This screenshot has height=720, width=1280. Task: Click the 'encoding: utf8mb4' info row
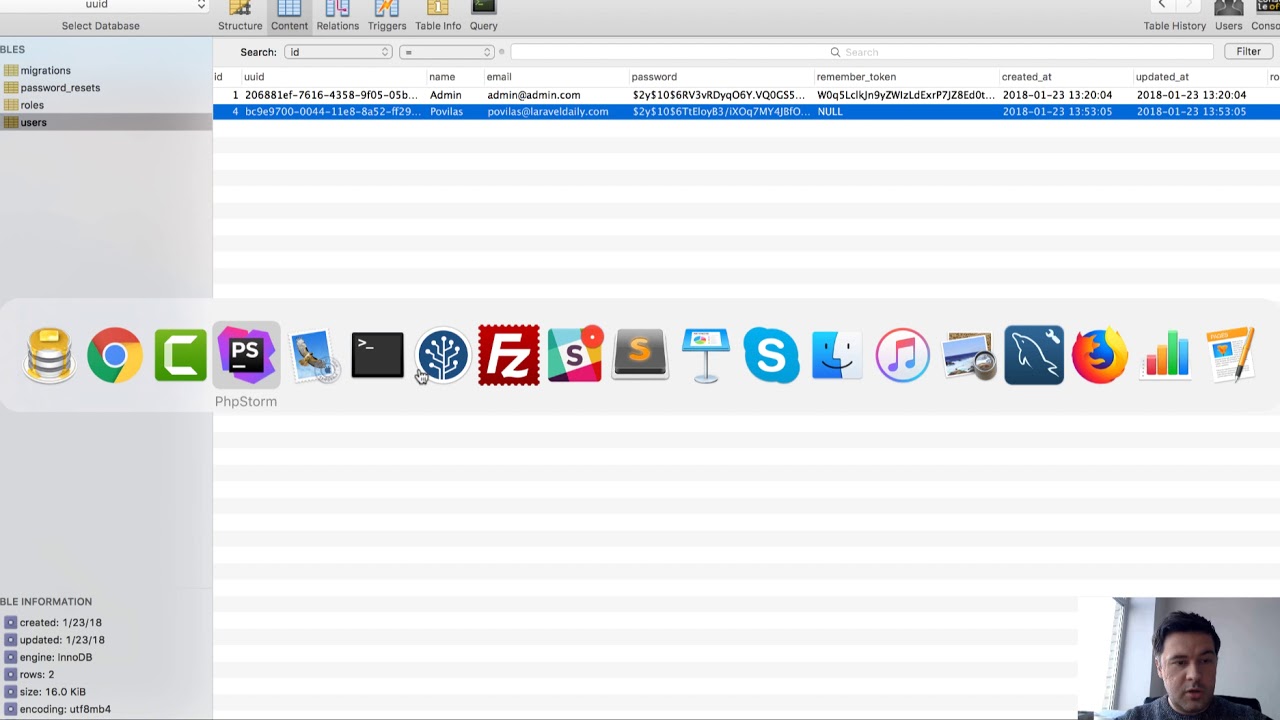(x=65, y=709)
